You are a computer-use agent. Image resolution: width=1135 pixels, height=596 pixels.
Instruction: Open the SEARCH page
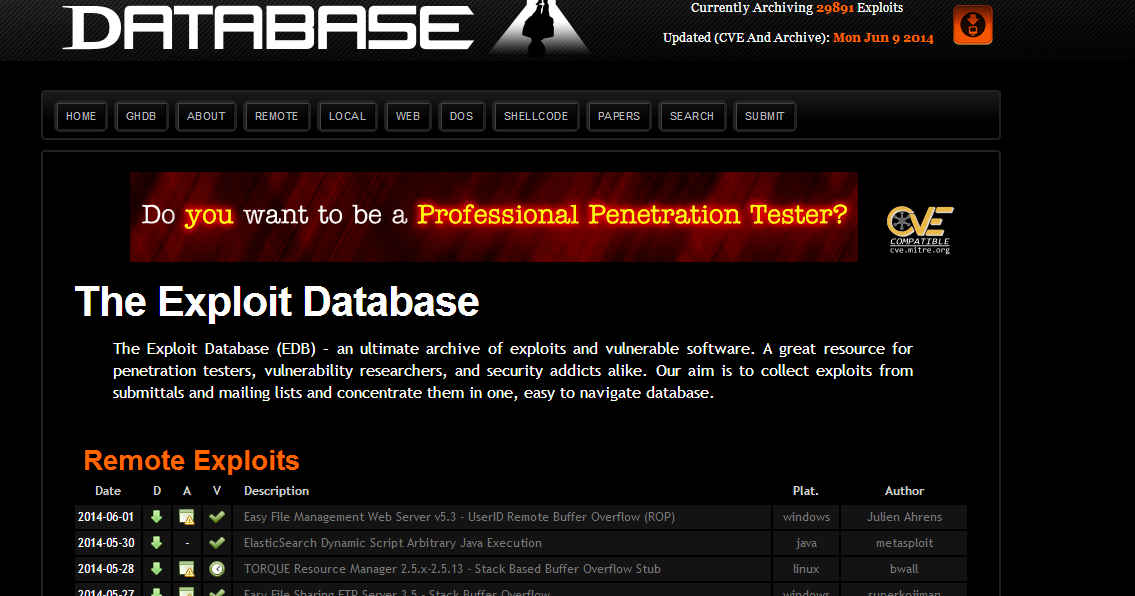coord(692,116)
